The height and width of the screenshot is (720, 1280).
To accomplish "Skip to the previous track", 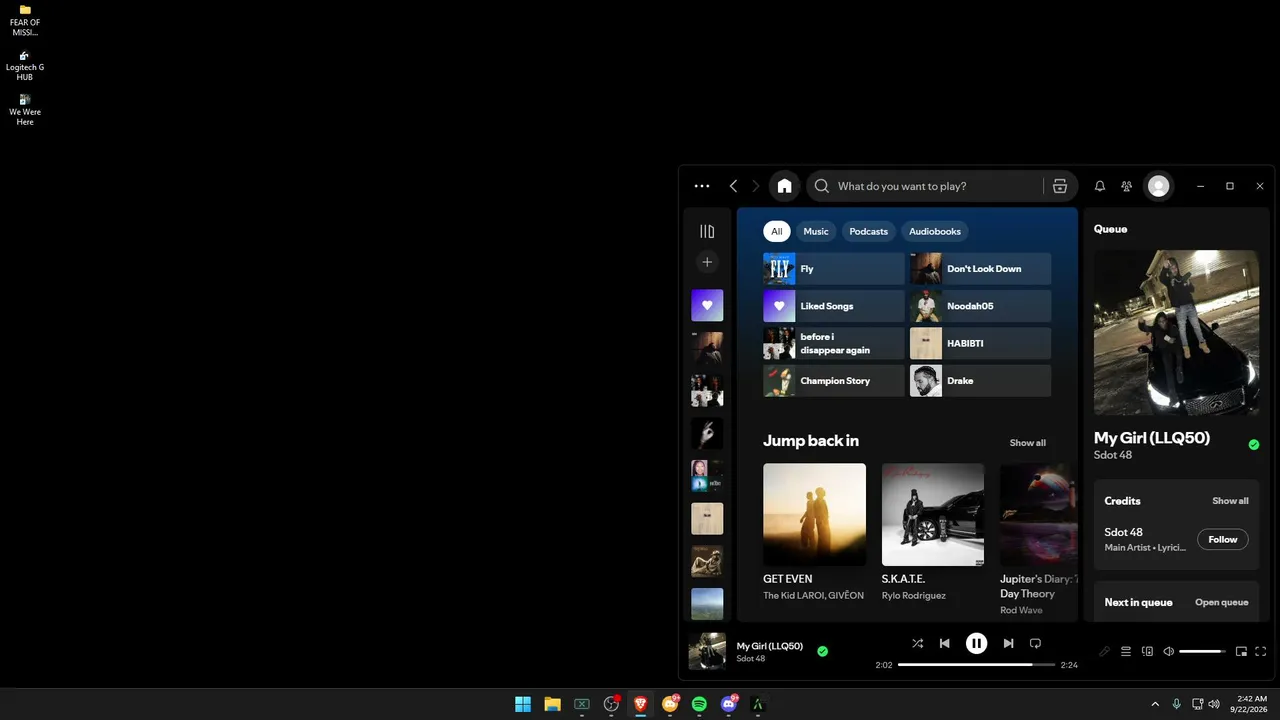I will 945,644.
